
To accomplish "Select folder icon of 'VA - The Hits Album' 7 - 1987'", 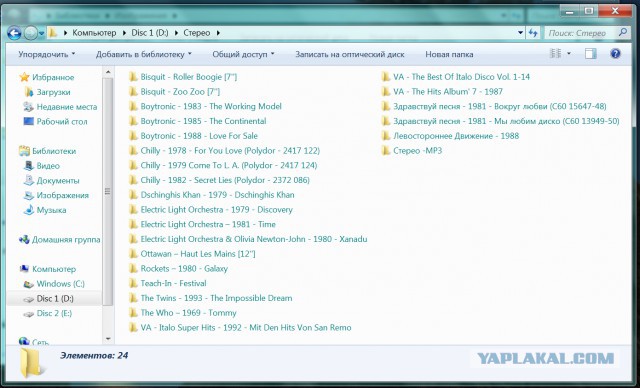I will click(386, 91).
